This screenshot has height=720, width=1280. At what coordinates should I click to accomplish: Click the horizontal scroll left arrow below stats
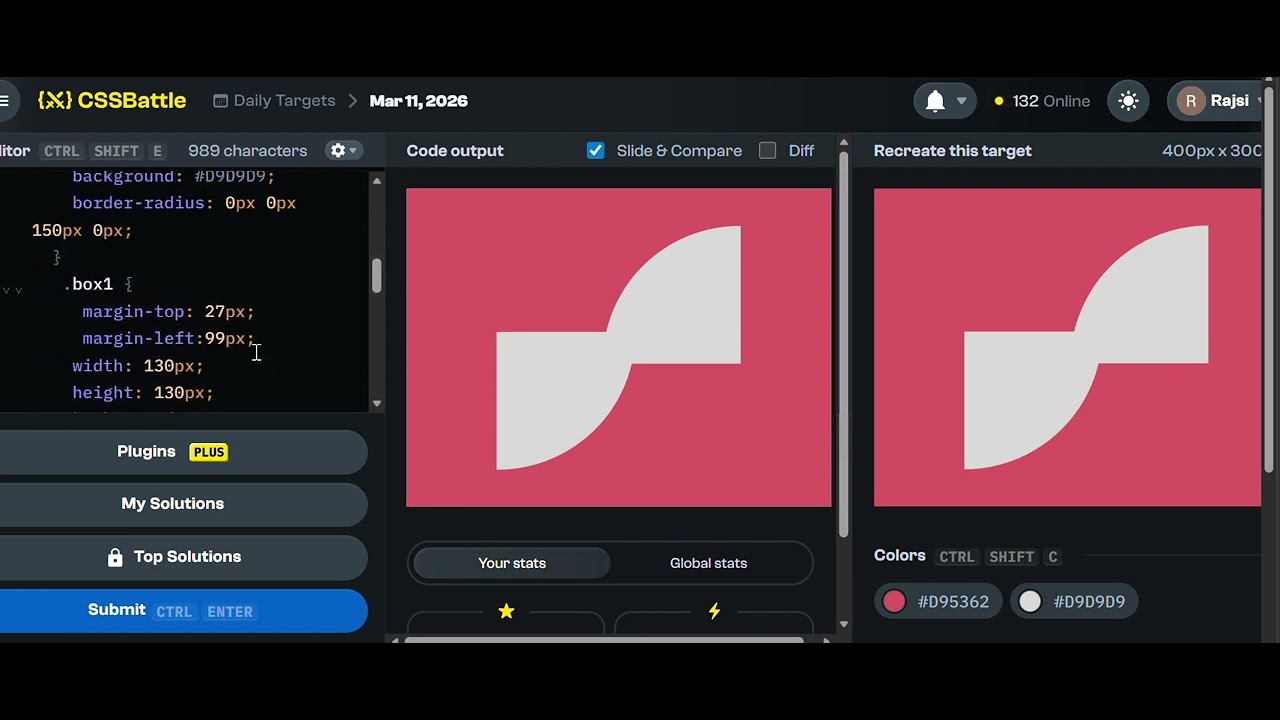pos(393,640)
